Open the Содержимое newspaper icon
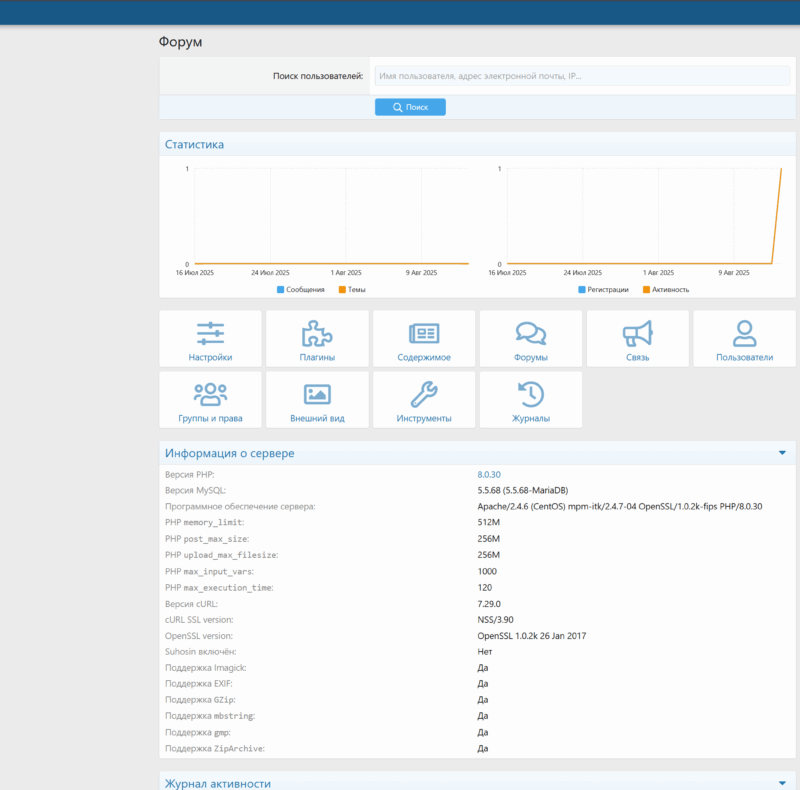This screenshot has height=790, width=800. 424,333
